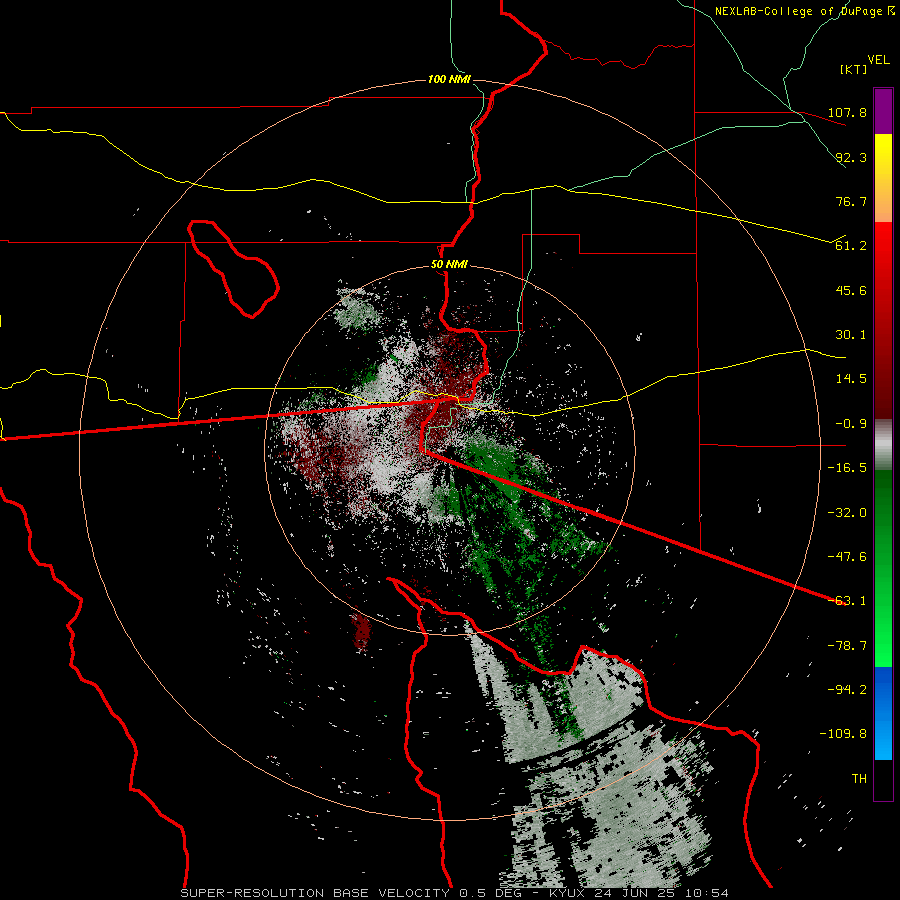
Task: Click the VEL legend title
Action: tap(878, 60)
